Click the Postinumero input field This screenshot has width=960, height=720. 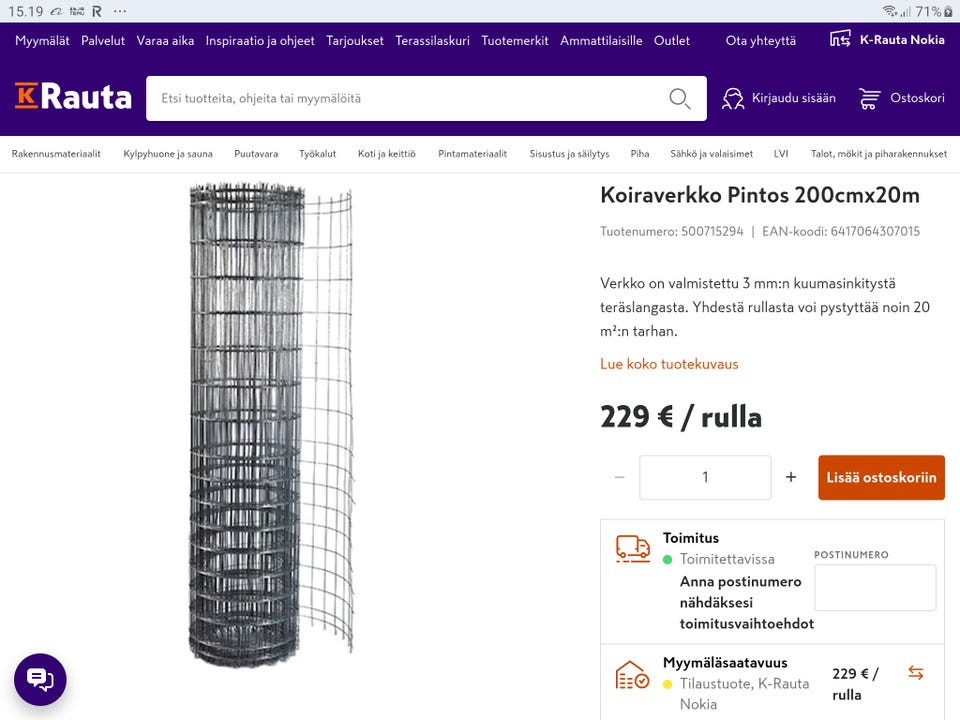(874, 587)
